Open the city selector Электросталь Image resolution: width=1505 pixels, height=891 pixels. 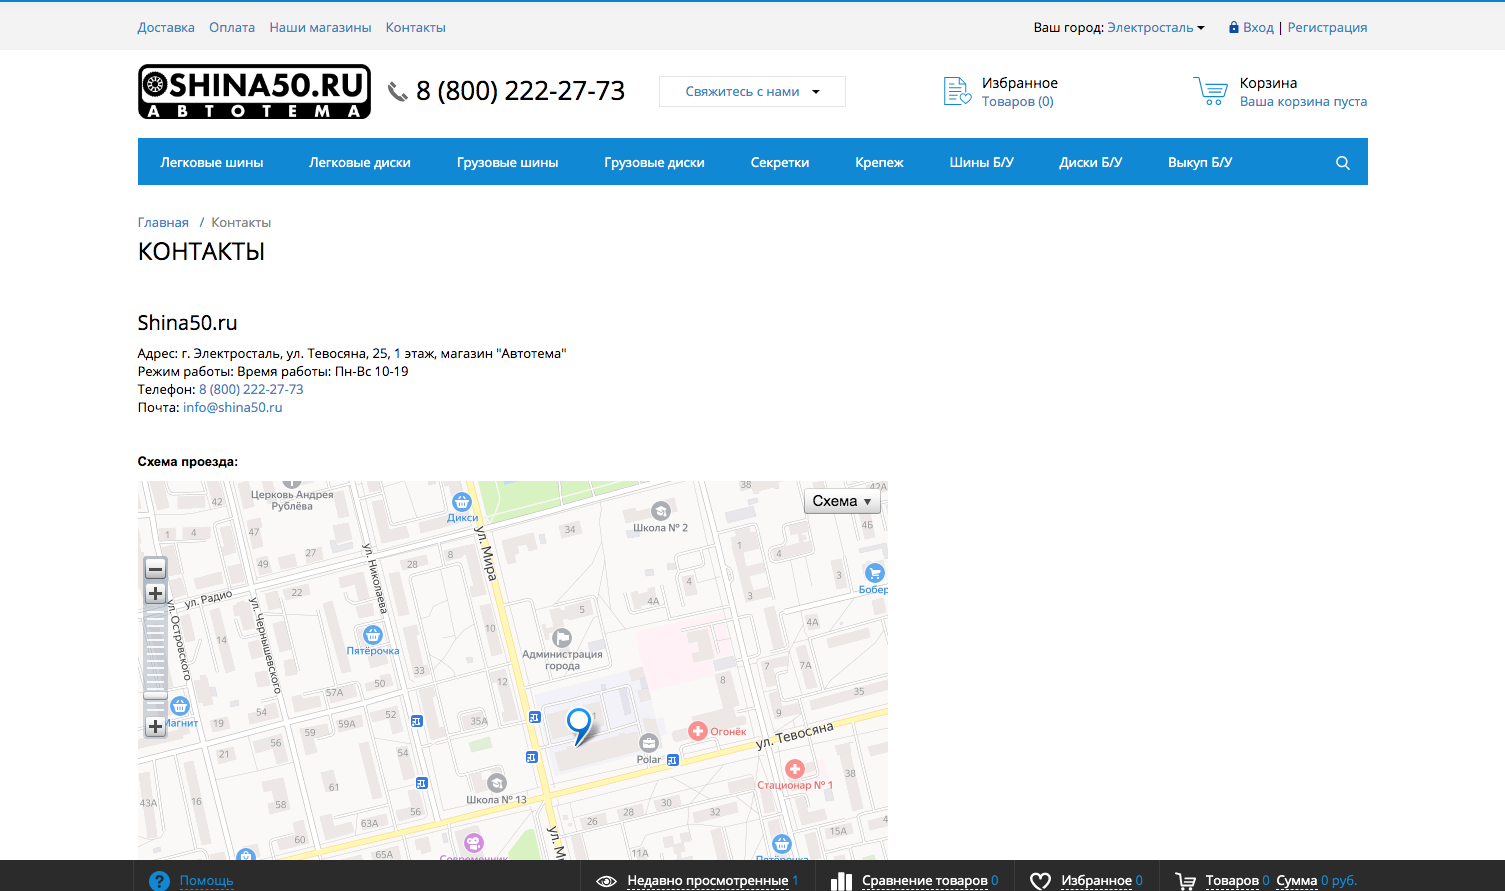point(1156,28)
